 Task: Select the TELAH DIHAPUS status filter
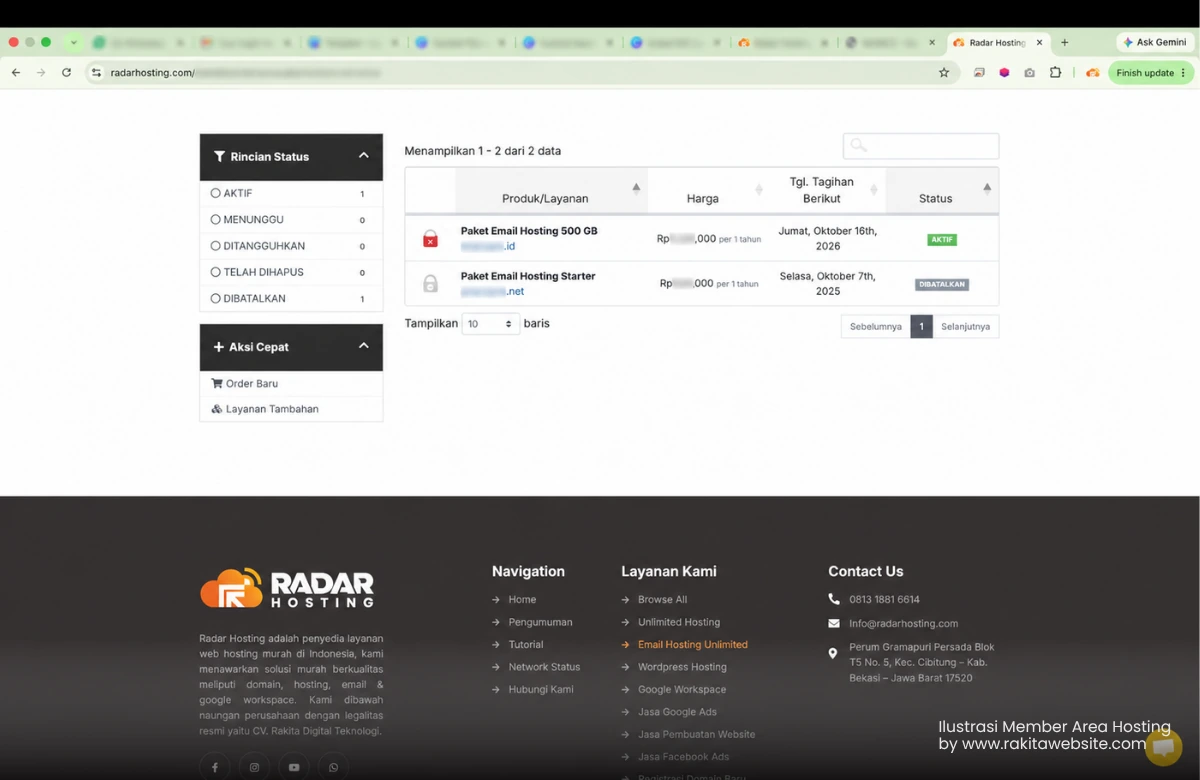coord(291,272)
